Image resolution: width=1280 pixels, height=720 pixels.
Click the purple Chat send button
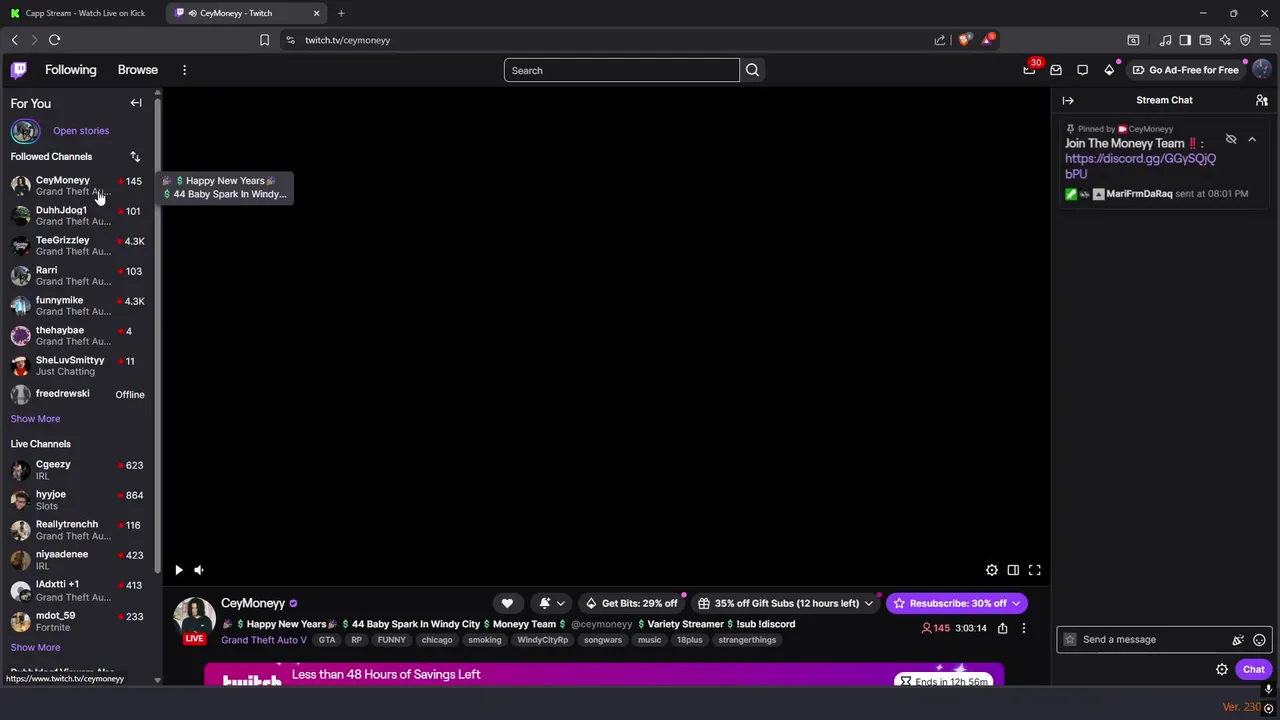(1254, 670)
